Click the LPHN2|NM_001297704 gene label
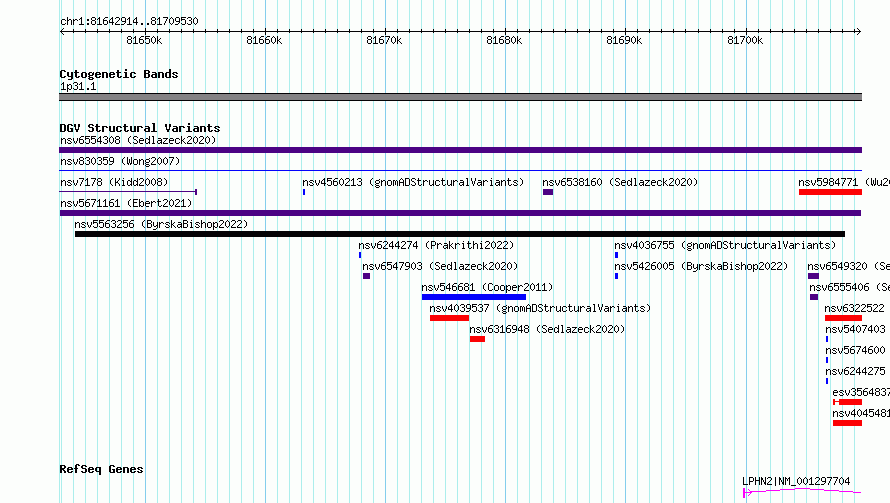Image resolution: width=890 pixels, height=503 pixels. coord(796,481)
